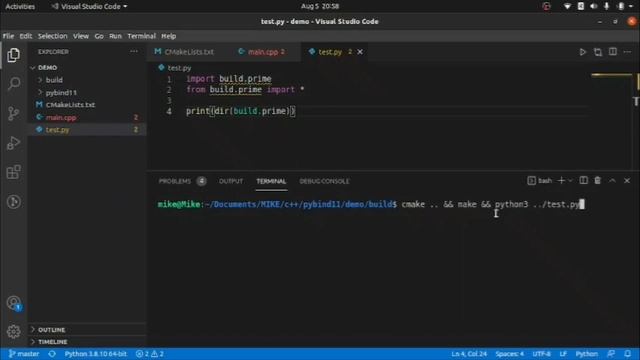Open the launch profile dropdown beside the plus icon
The width and height of the screenshot is (640, 360).
pyautogui.click(x=571, y=180)
